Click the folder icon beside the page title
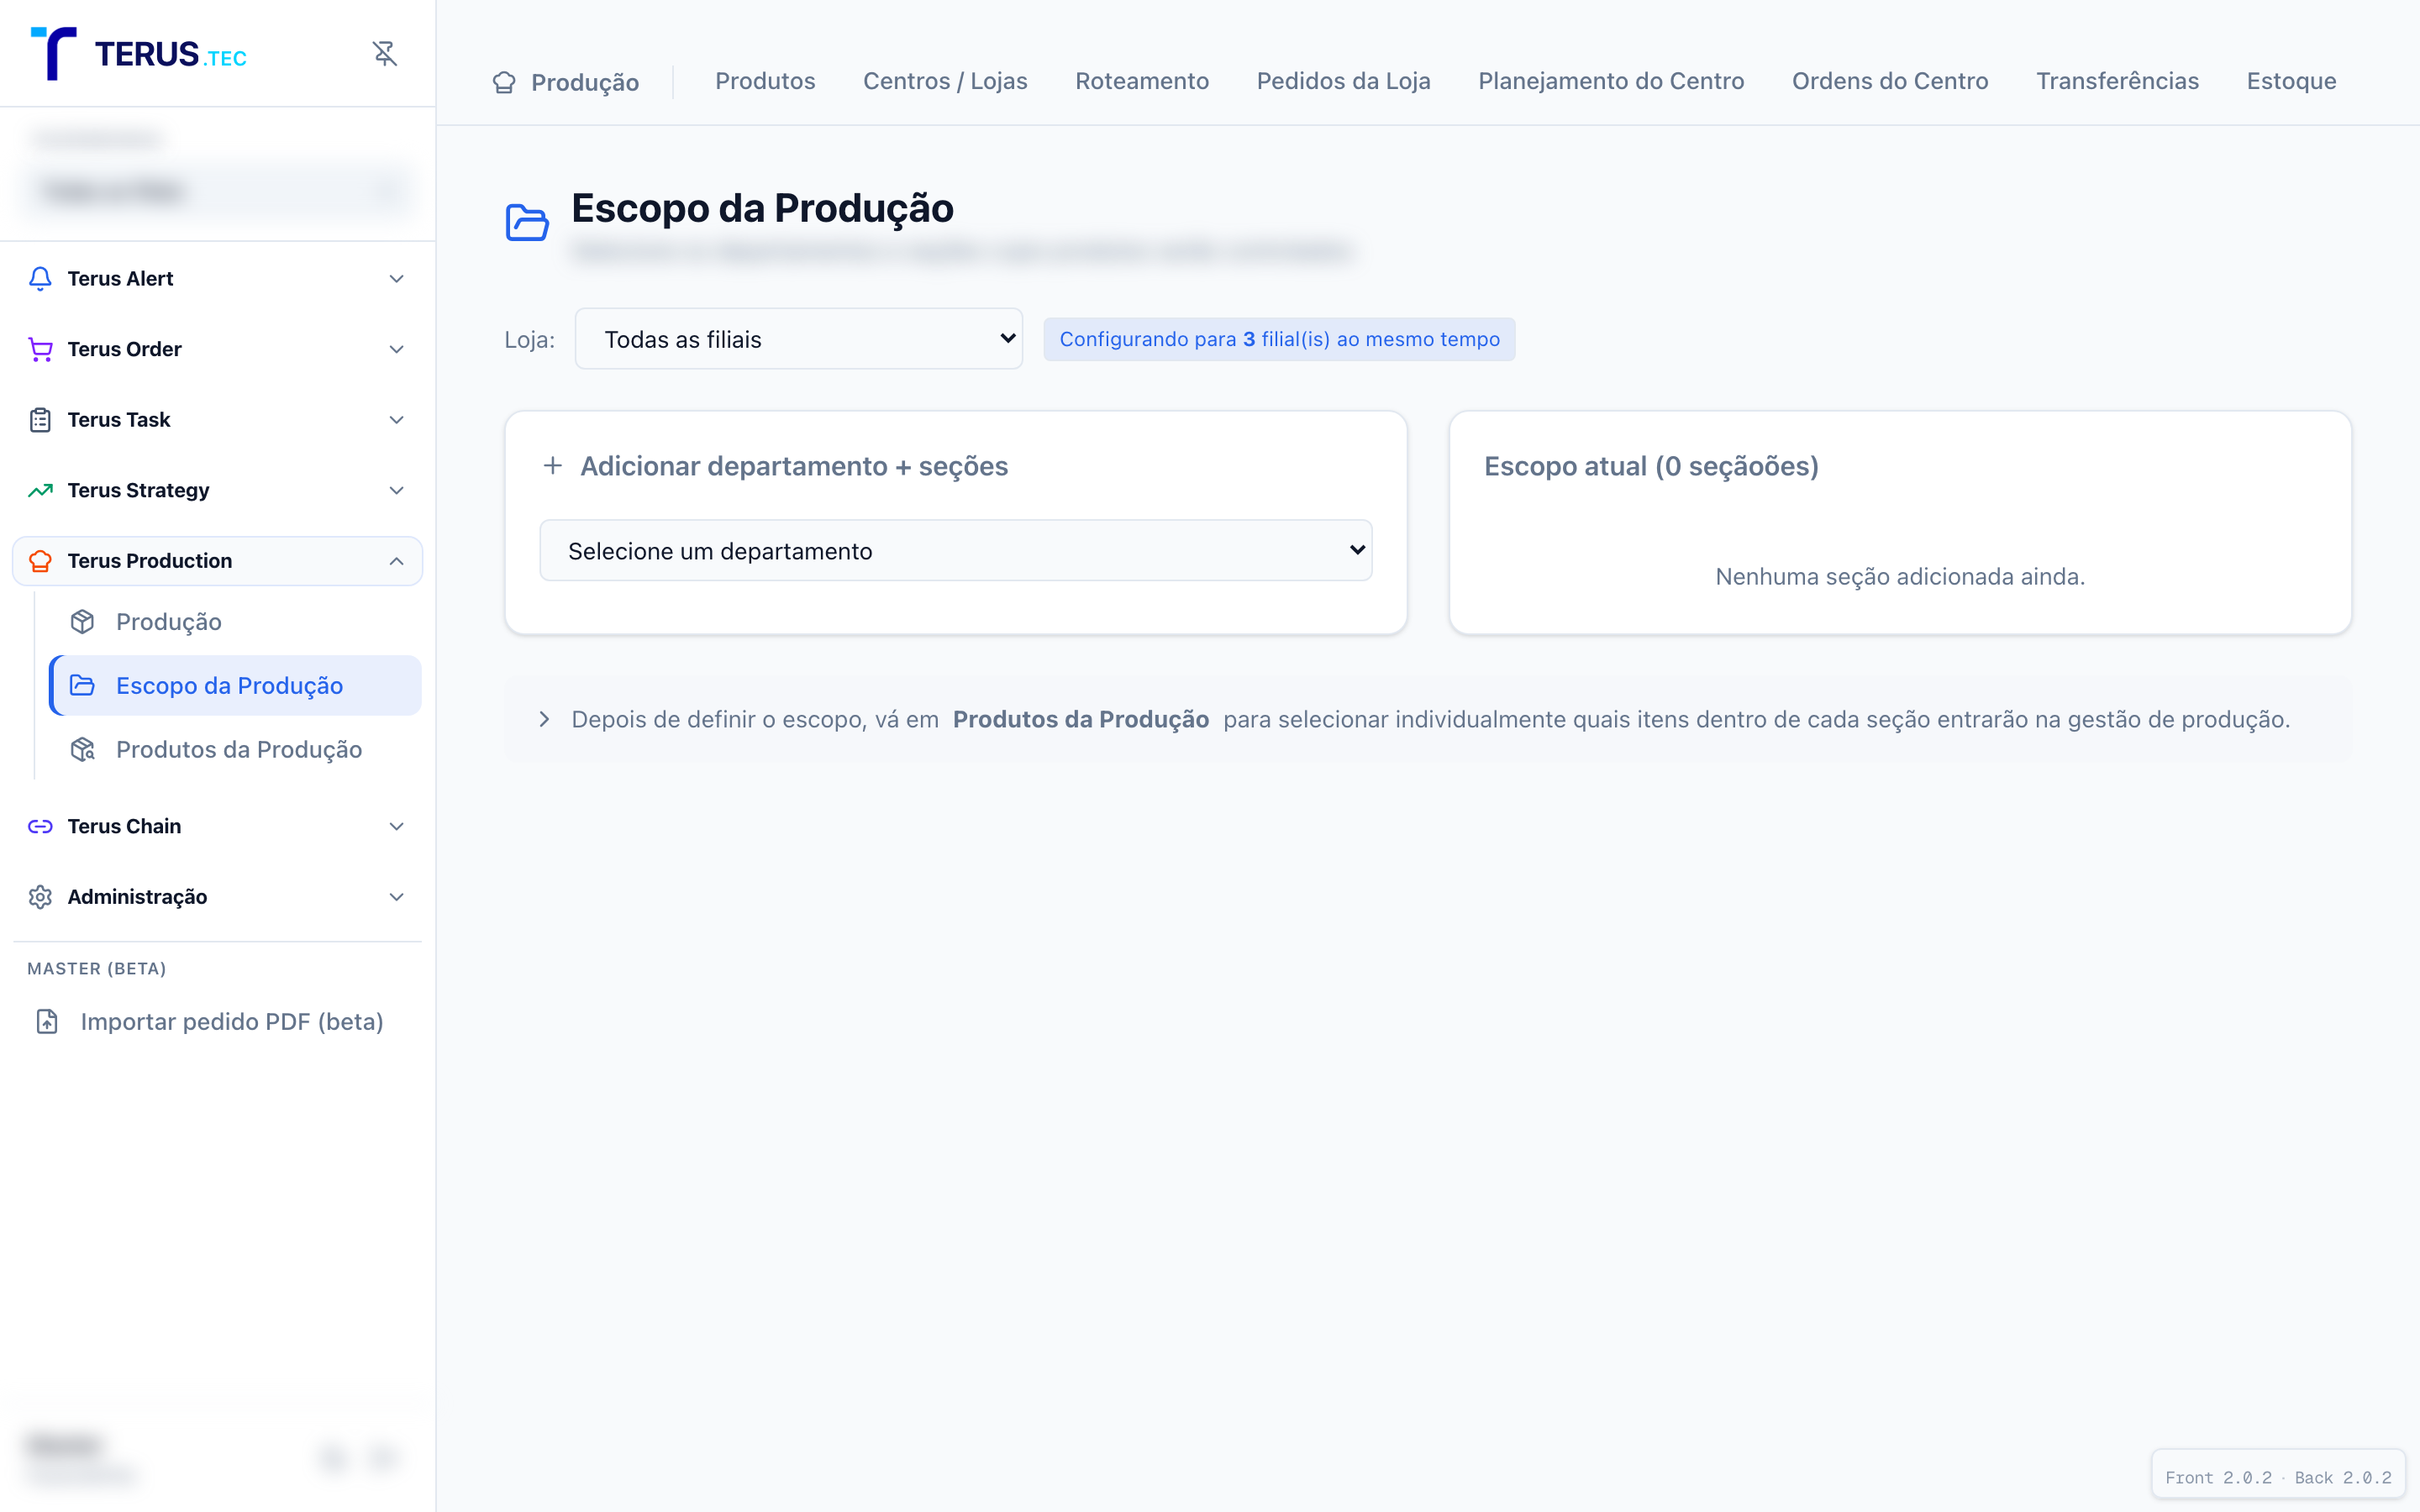The image size is (2420, 1512). 527,222
